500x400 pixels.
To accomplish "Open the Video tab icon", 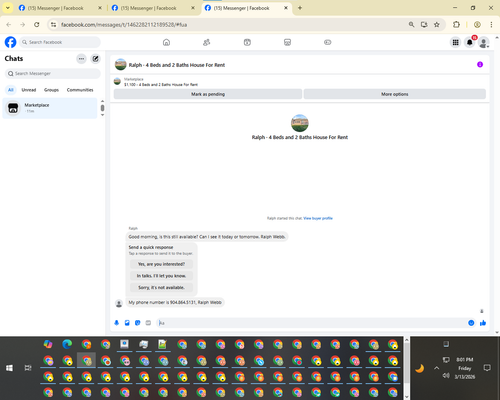I will (x=247, y=42).
